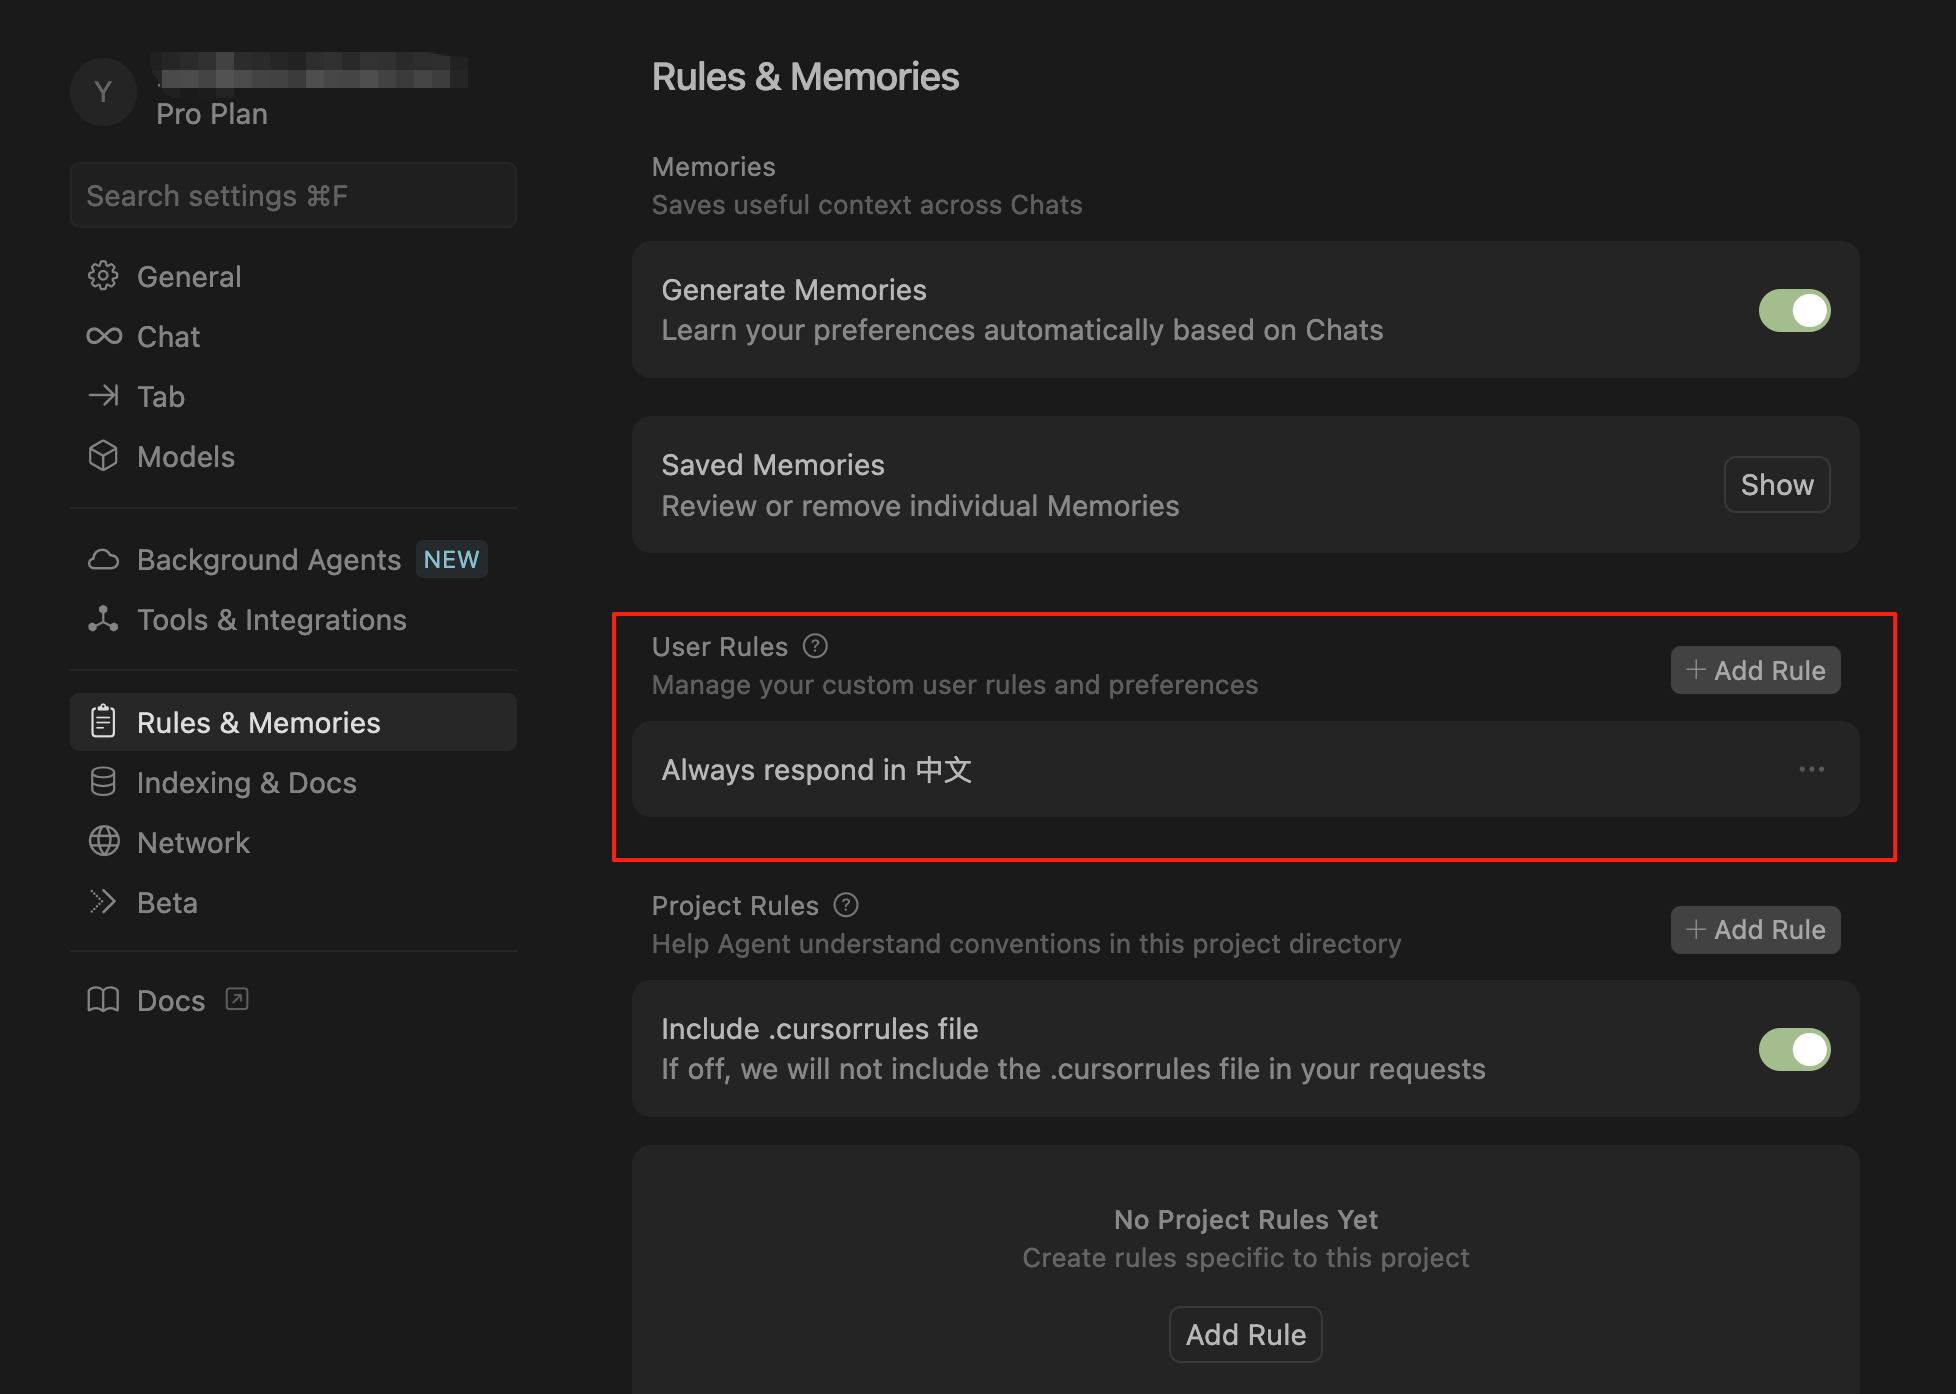Turn off Include .cursorrules file toggle
This screenshot has height=1394, width=1956.
1794,1049
